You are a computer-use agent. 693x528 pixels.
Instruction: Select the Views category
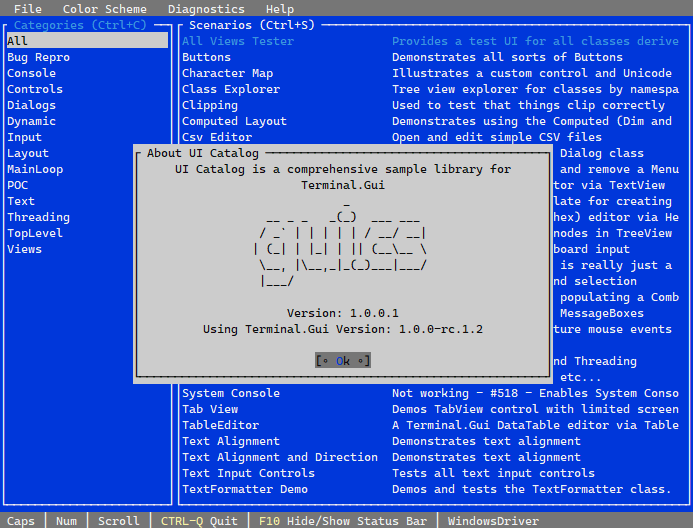[x=24, y=249]
